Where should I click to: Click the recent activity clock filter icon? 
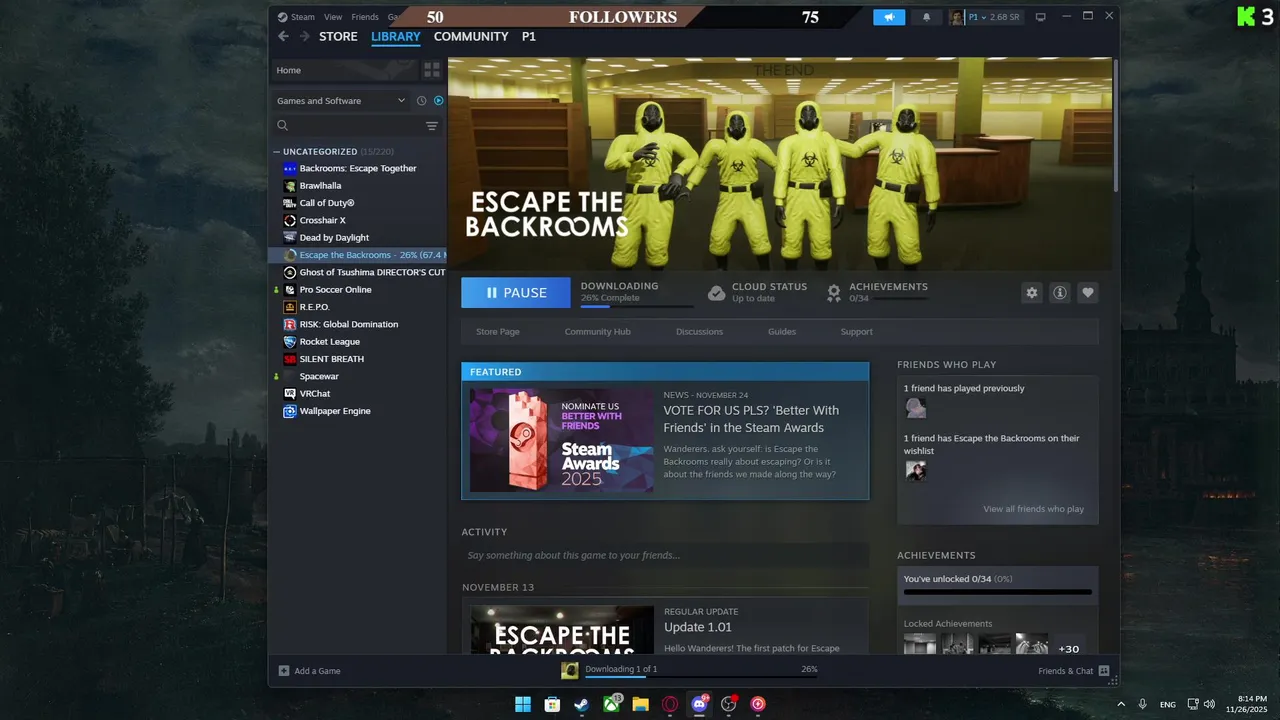421,100
